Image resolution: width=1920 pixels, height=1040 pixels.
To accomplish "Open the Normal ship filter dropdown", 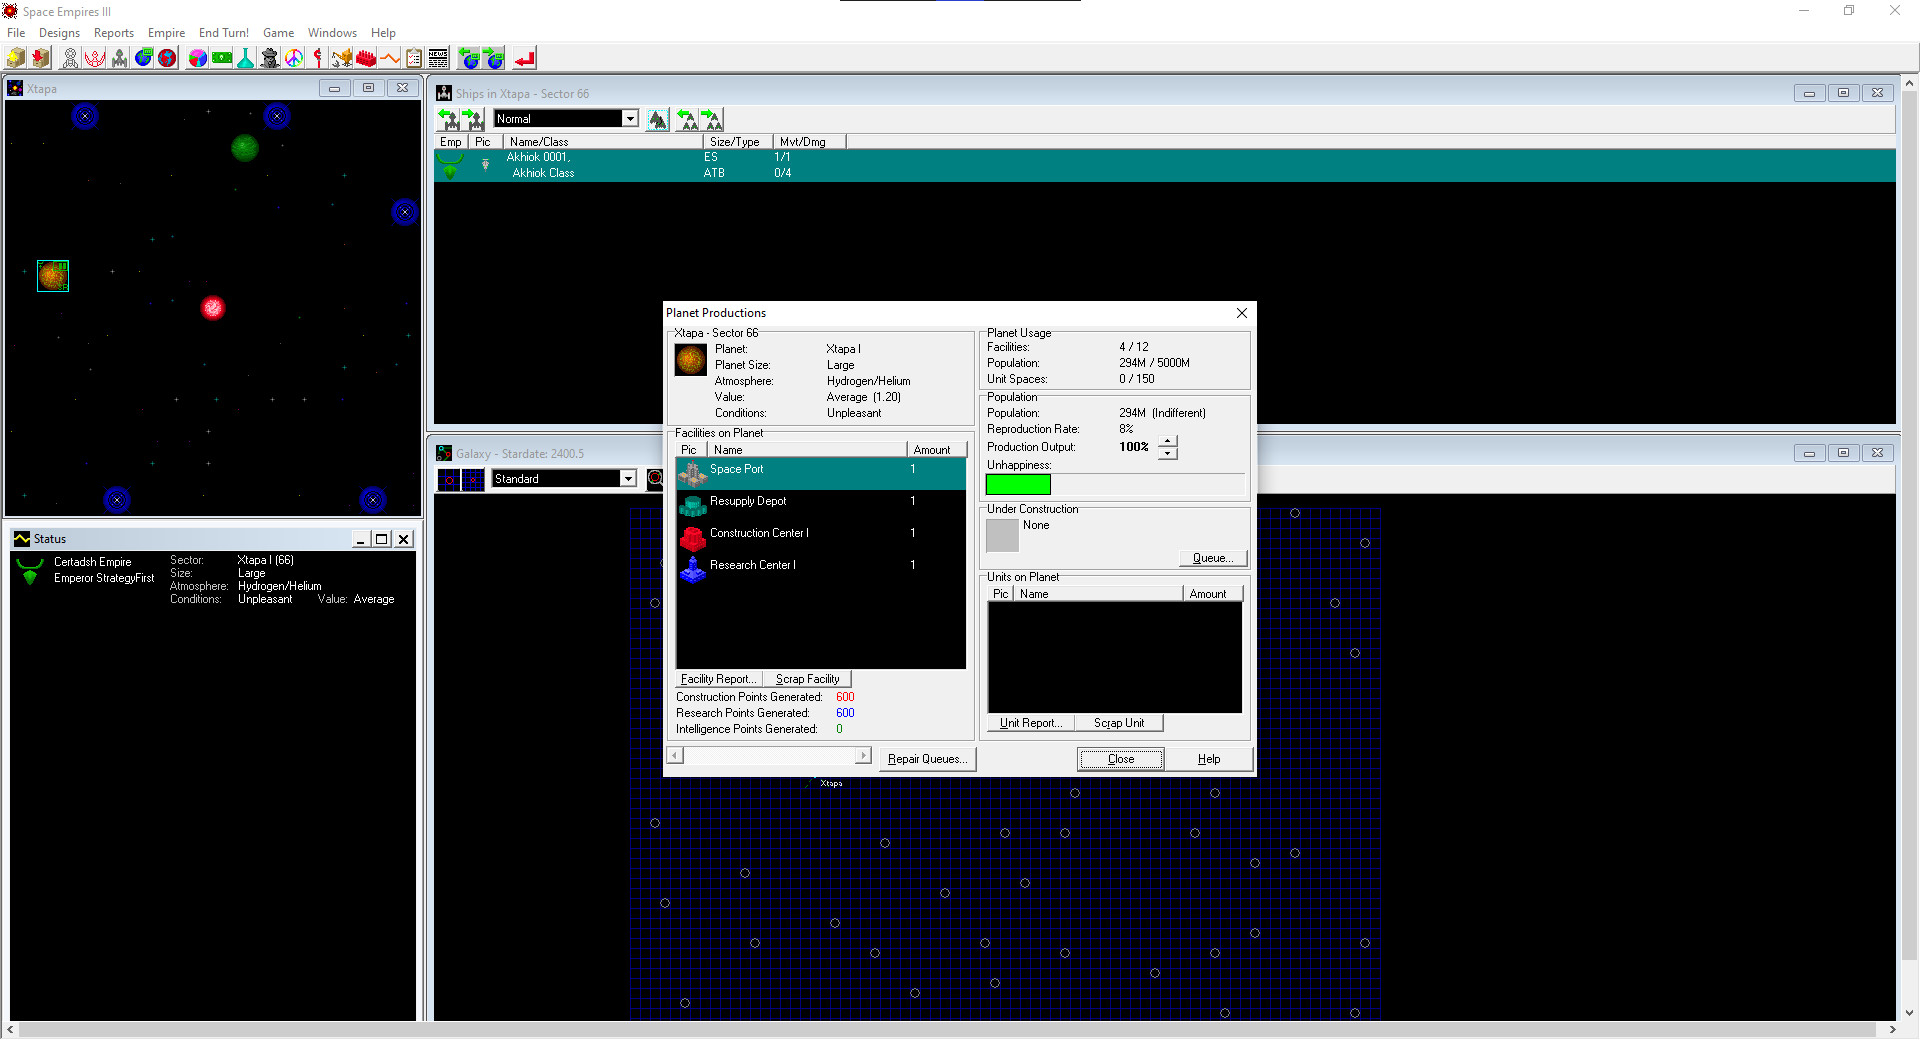I will [x=628, y=118].
